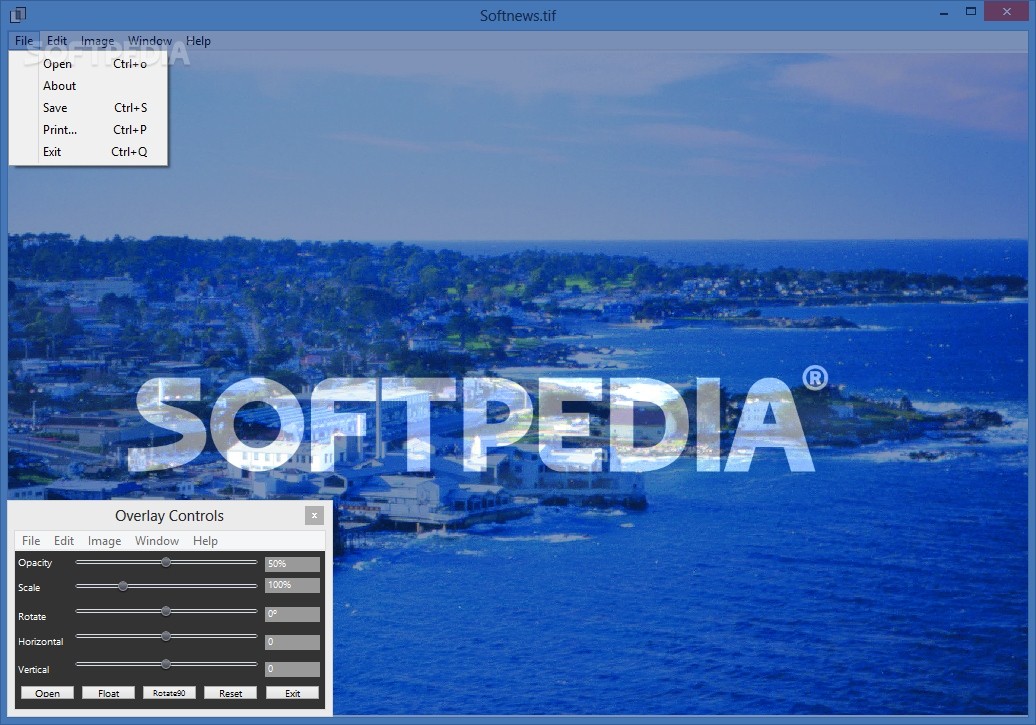The width and height of the screenshot is (1036, 725).
Task: Open Edit menu in Overlay Controls
Action: tap(64, 541)
